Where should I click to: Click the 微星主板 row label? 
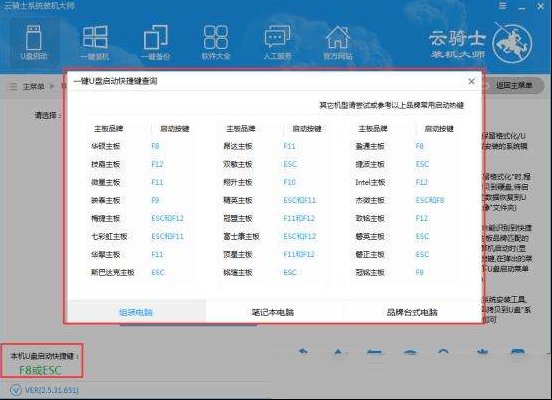(106, 182)
